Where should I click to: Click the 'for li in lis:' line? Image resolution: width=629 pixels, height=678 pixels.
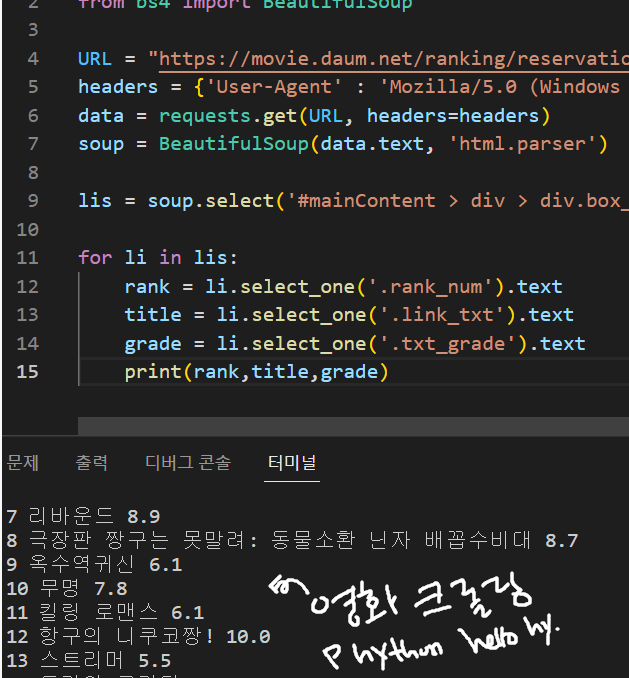[x=158, y=258]
